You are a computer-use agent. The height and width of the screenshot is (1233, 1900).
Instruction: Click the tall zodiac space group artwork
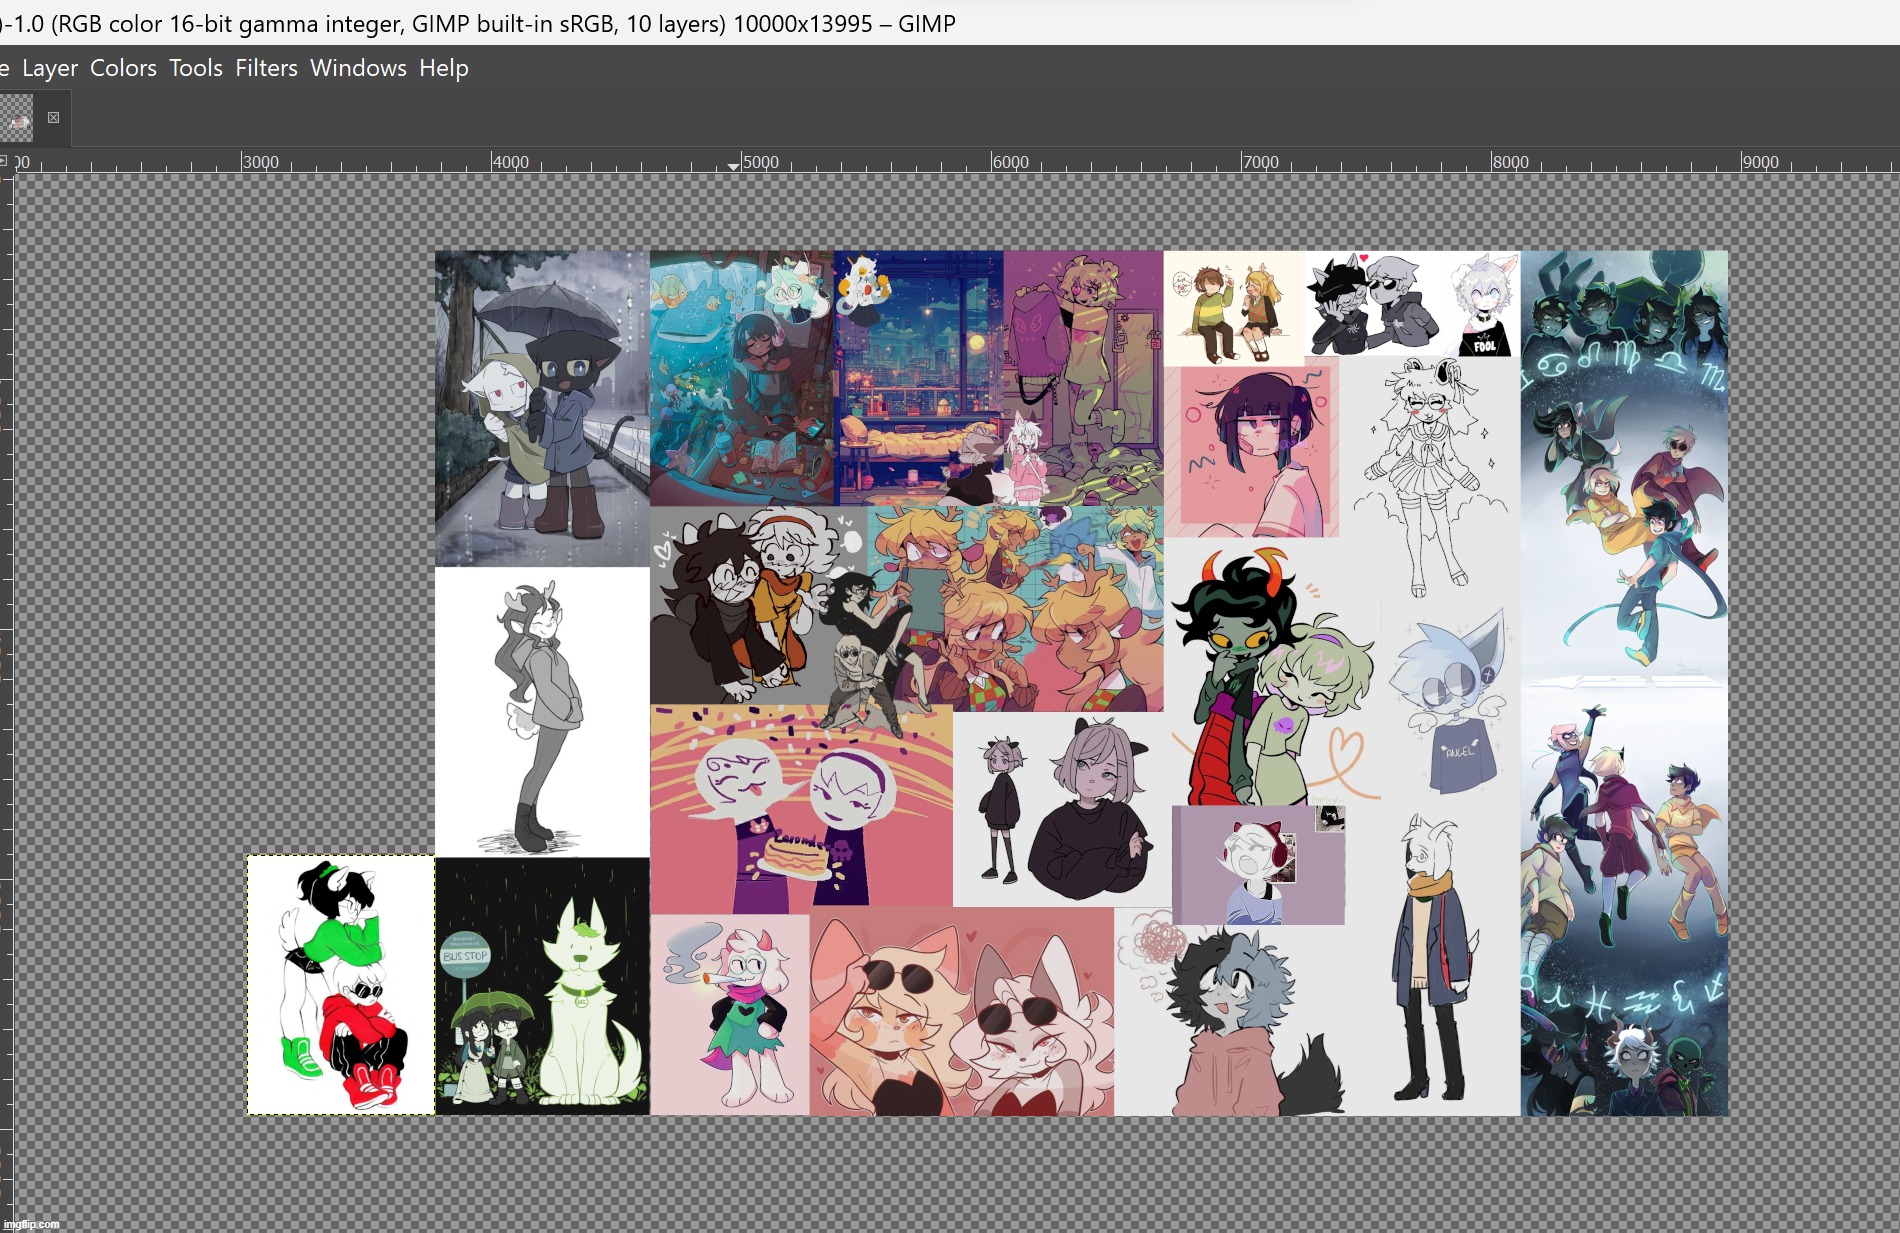click(1624, 683)
